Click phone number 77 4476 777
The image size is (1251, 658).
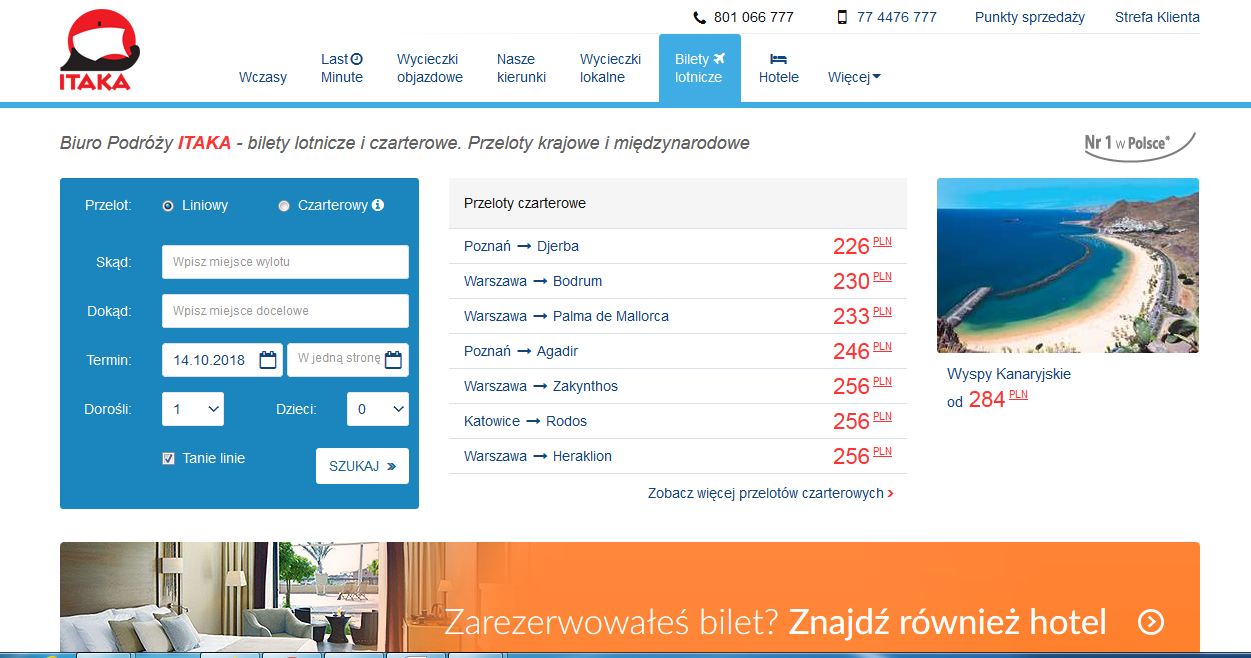click(897, 17)
